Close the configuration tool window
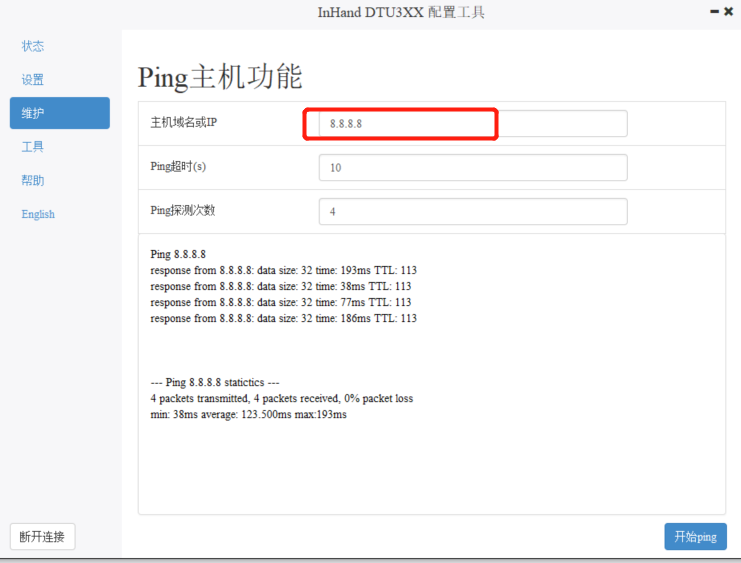The width and height of the screenshot is (741, 563). [728, 12]
